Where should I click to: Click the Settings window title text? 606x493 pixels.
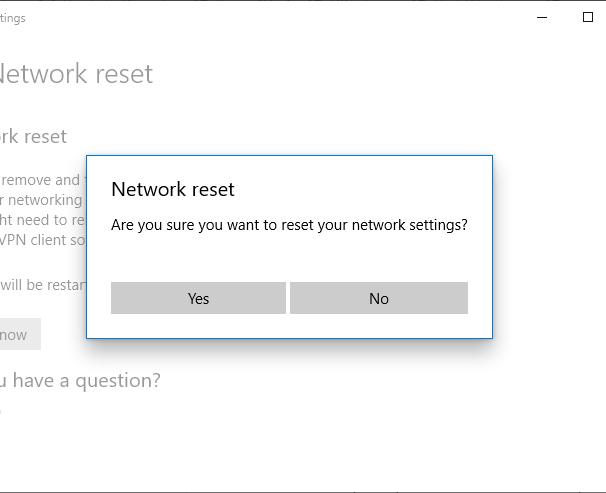coord(13,18)
